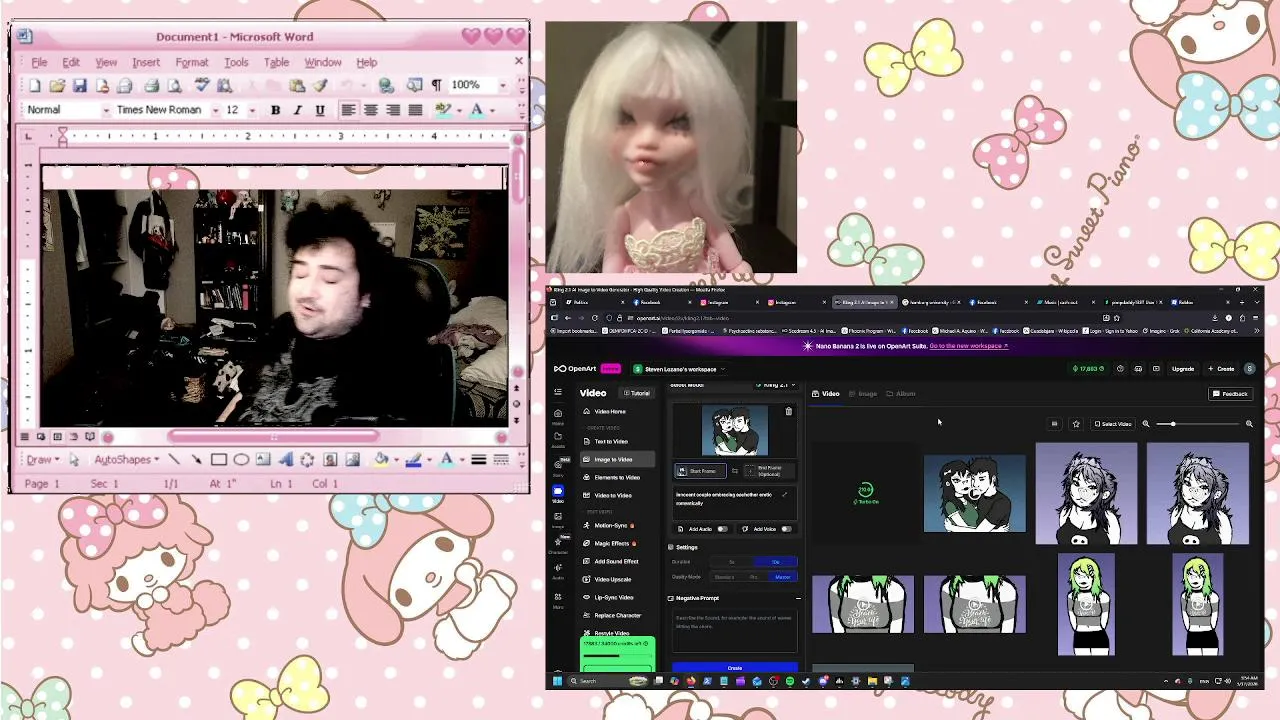This screenshot has width=1280, height=720.
Task: Toggle Italic formatting in Word
Action: tap(297, 110)
